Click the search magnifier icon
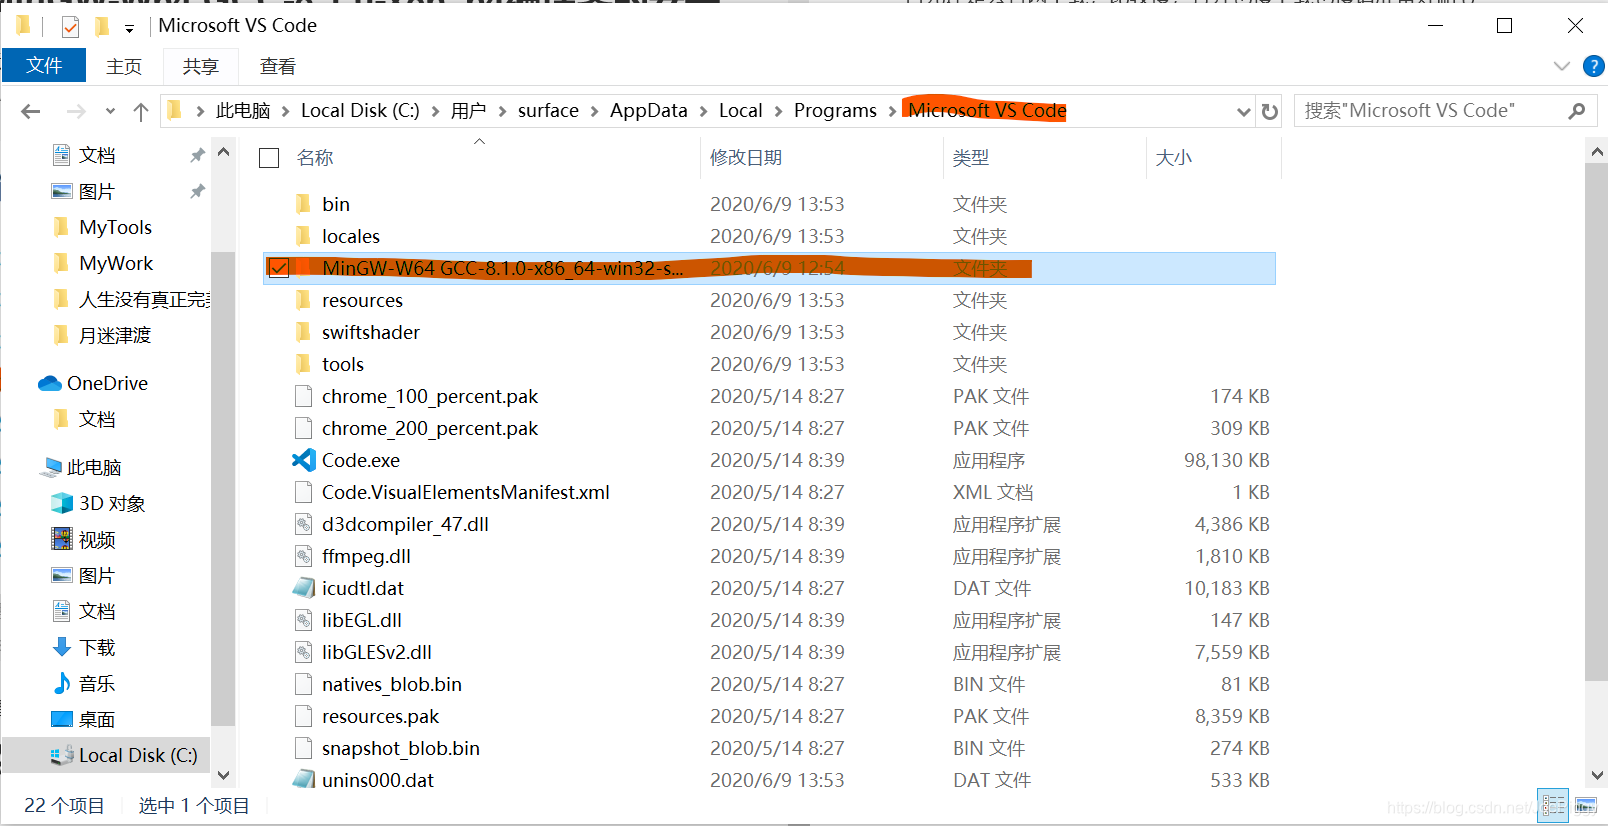The width and height of the screenshot is (1608, 826). pyautogui.click(x=1577, y=111)
